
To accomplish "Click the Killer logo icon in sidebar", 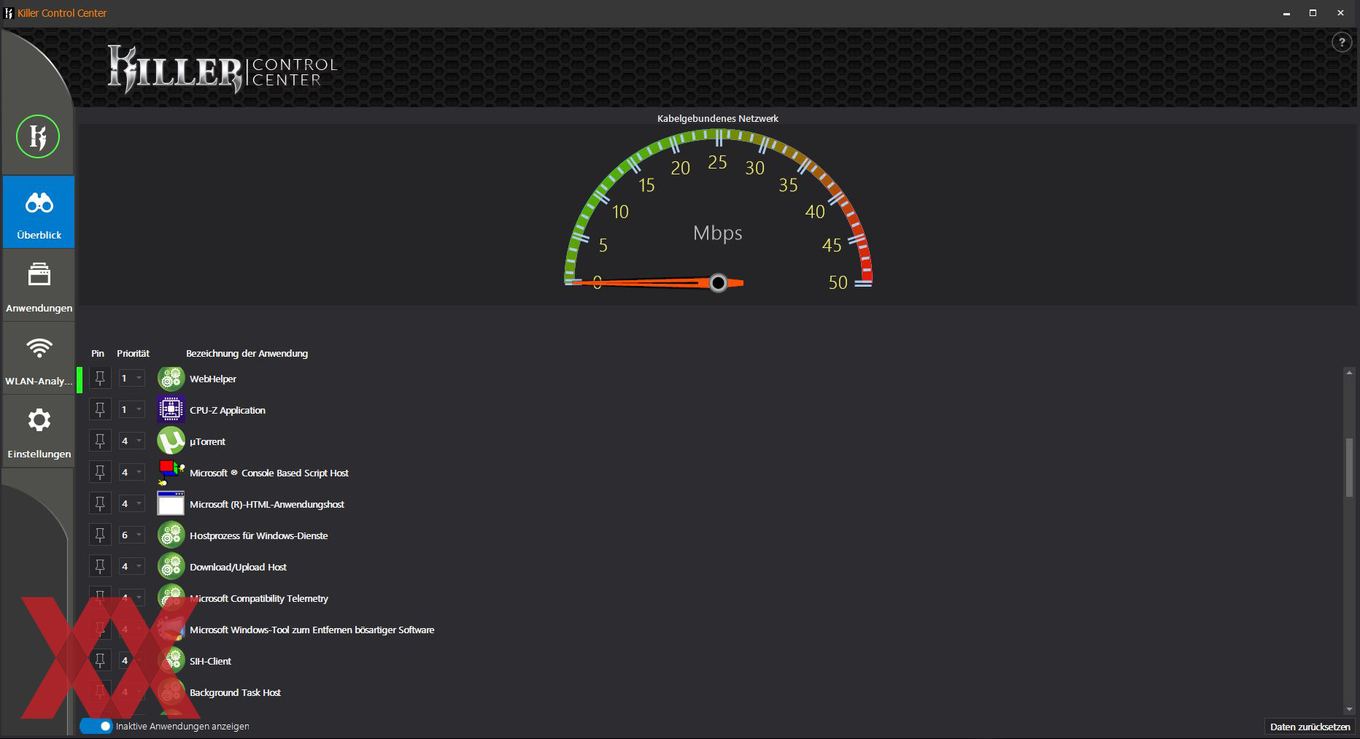I will (x=38, y=137).
